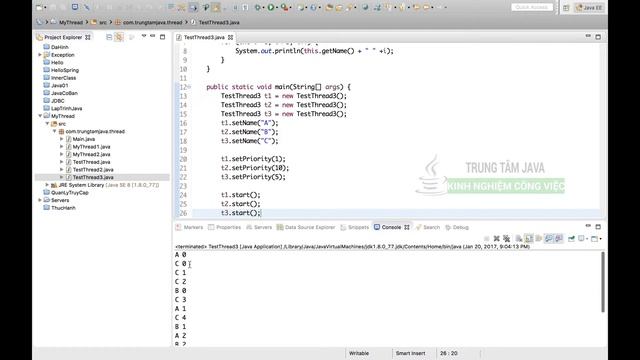The height and width of the screenshot is (360, 640).
Task: Click the New file wizard icon
Action: (40, 7)
